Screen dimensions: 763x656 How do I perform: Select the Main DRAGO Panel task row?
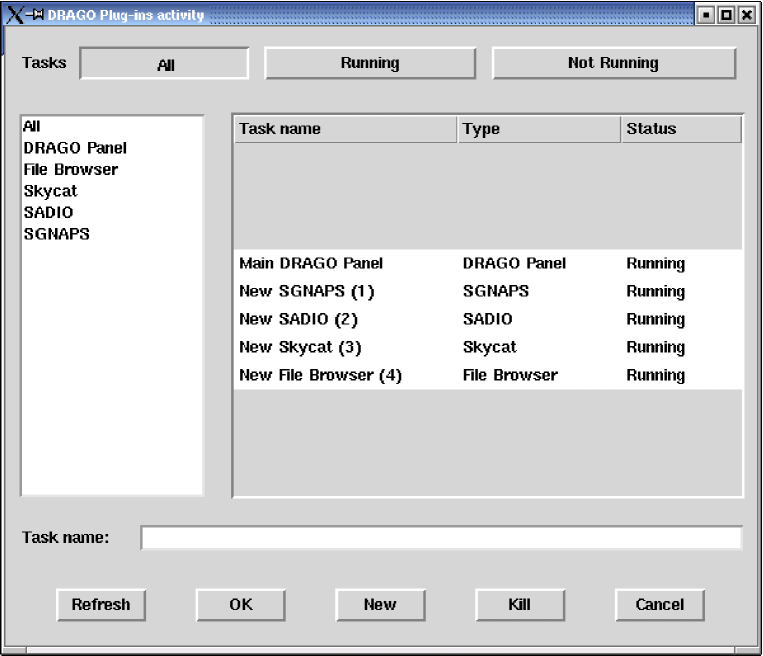click(x=311, y=264)
